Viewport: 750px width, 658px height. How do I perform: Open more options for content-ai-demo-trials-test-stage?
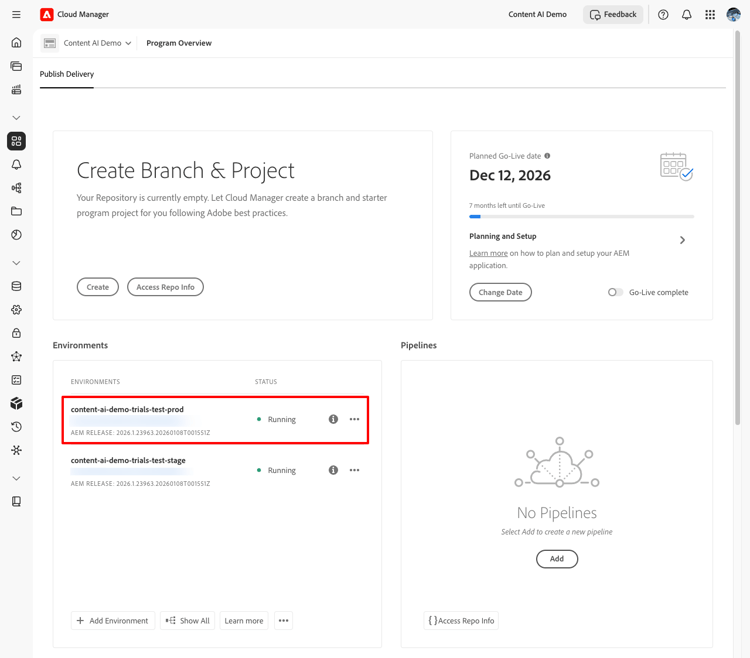[x=354, y=470]
